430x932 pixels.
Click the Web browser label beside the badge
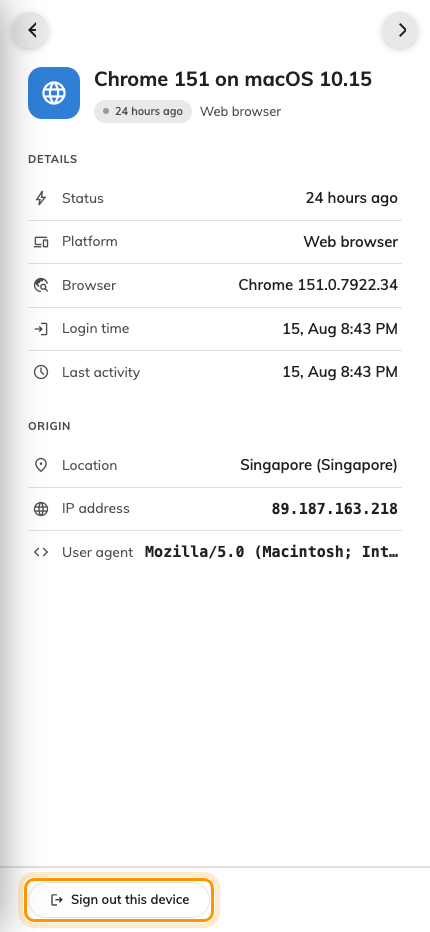pyautogui.click(x=240, y=111)
